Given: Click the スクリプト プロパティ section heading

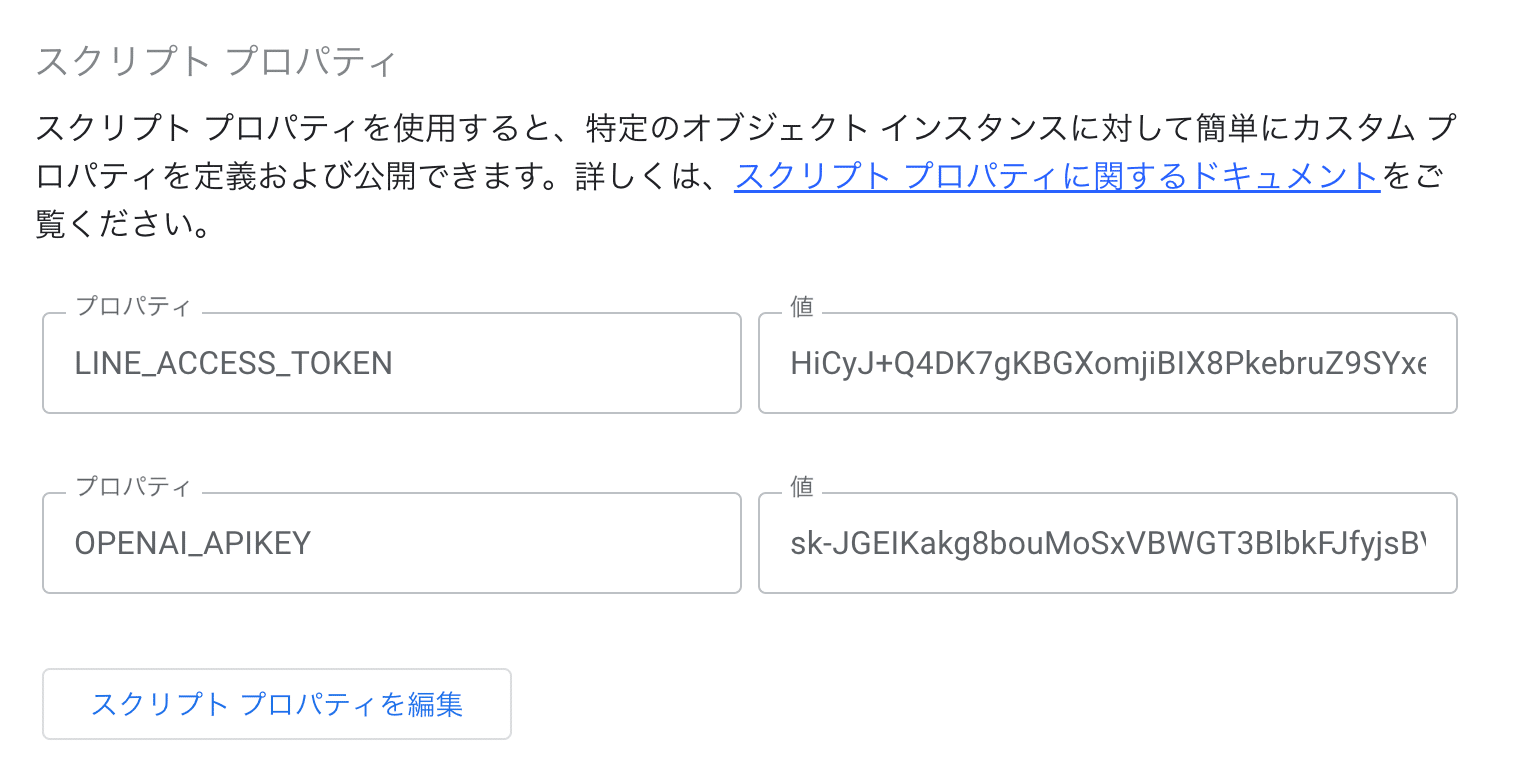Looking at the screenshot, I should [216, 62].
